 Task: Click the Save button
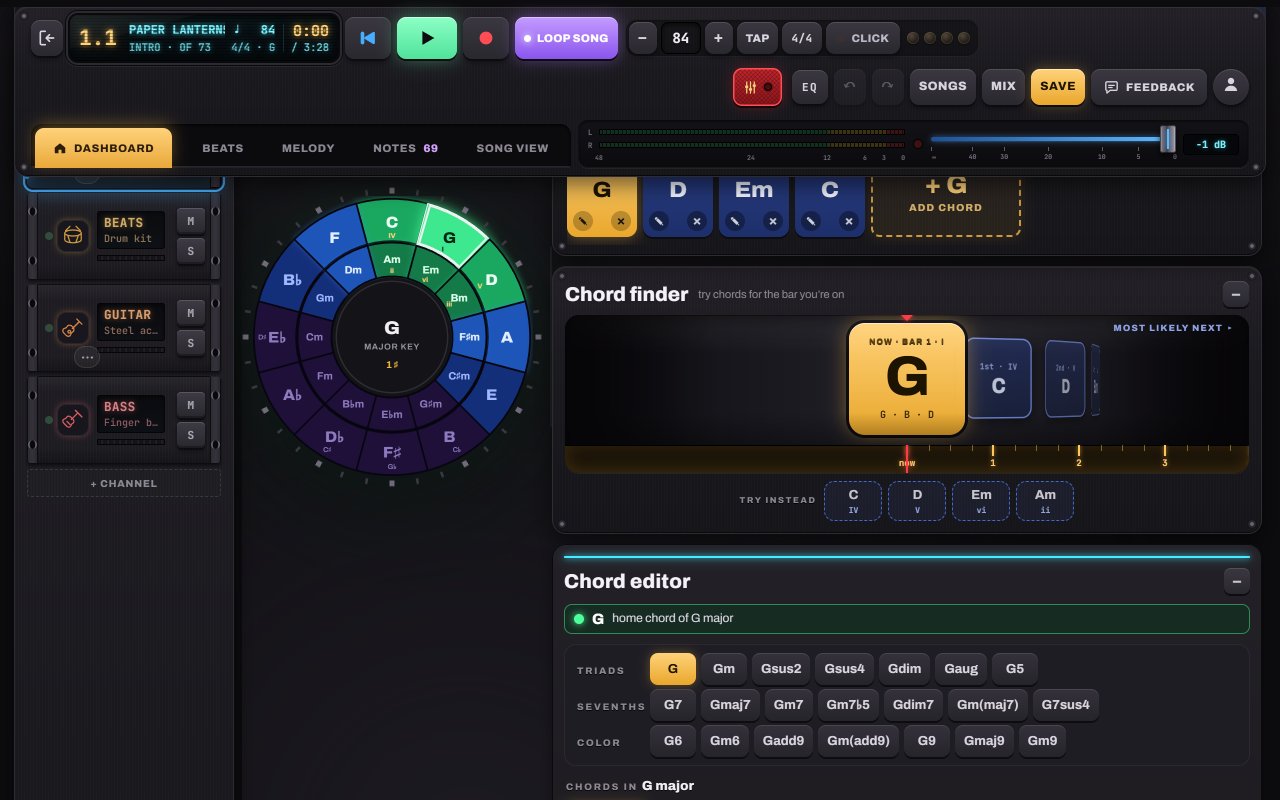1057,87
